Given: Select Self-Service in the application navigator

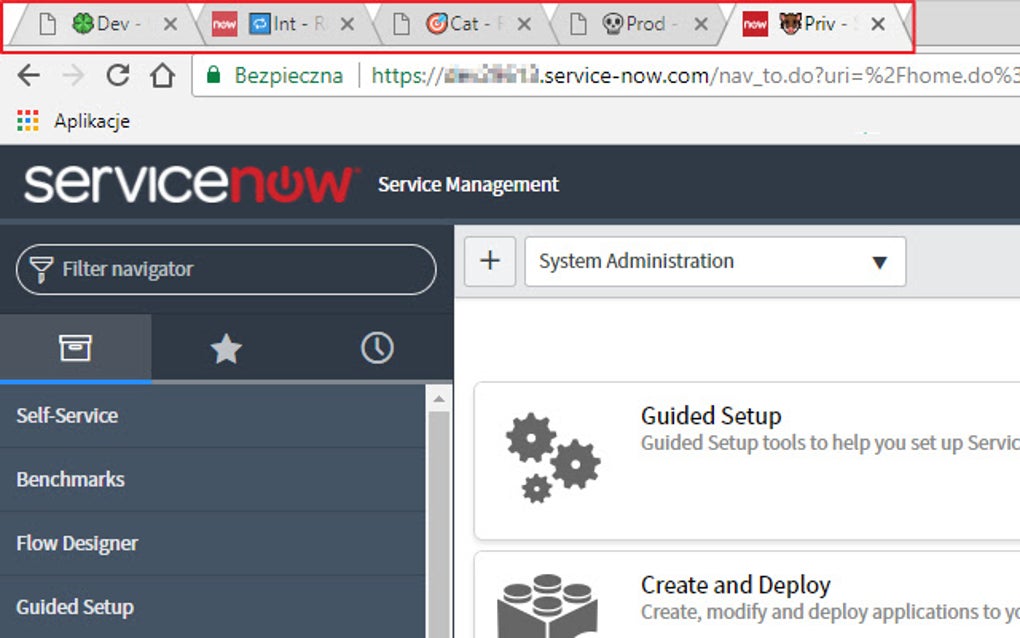Looking at the screenshot, I should coord(65,415).
